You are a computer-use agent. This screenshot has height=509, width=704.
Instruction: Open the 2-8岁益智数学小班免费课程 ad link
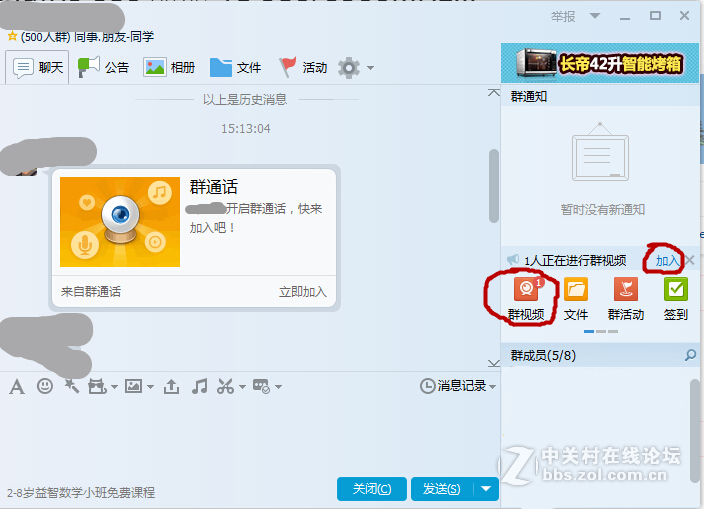(x=81, y=493)
